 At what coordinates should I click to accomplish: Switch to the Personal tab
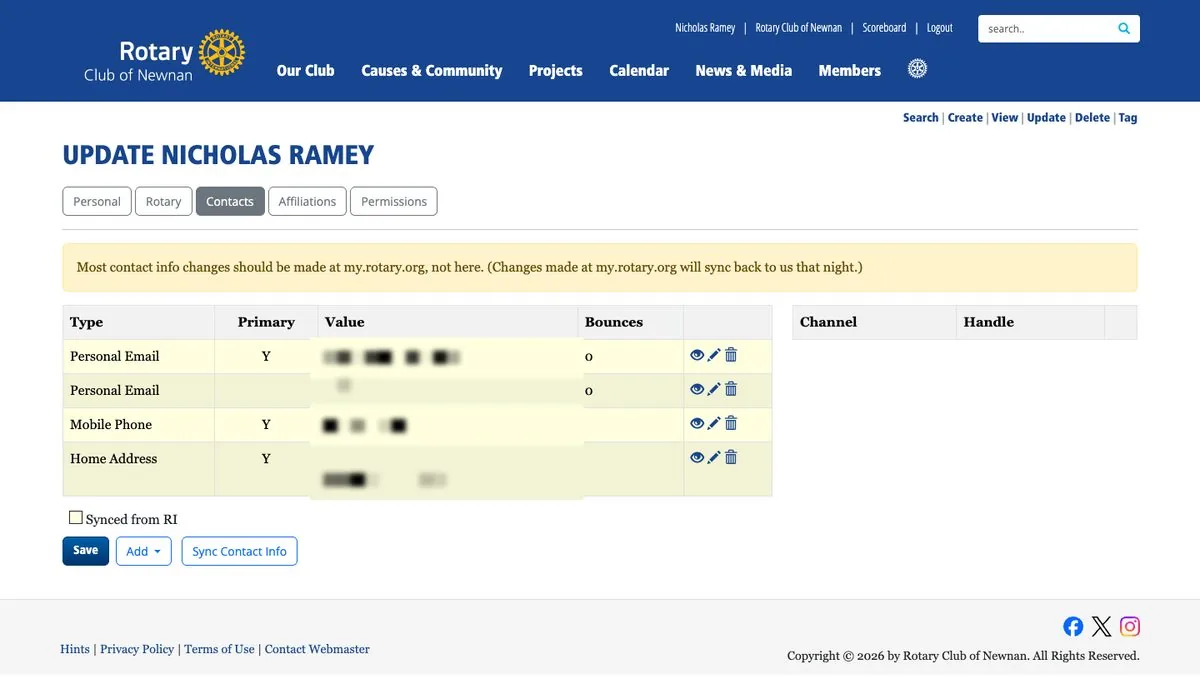97,201
